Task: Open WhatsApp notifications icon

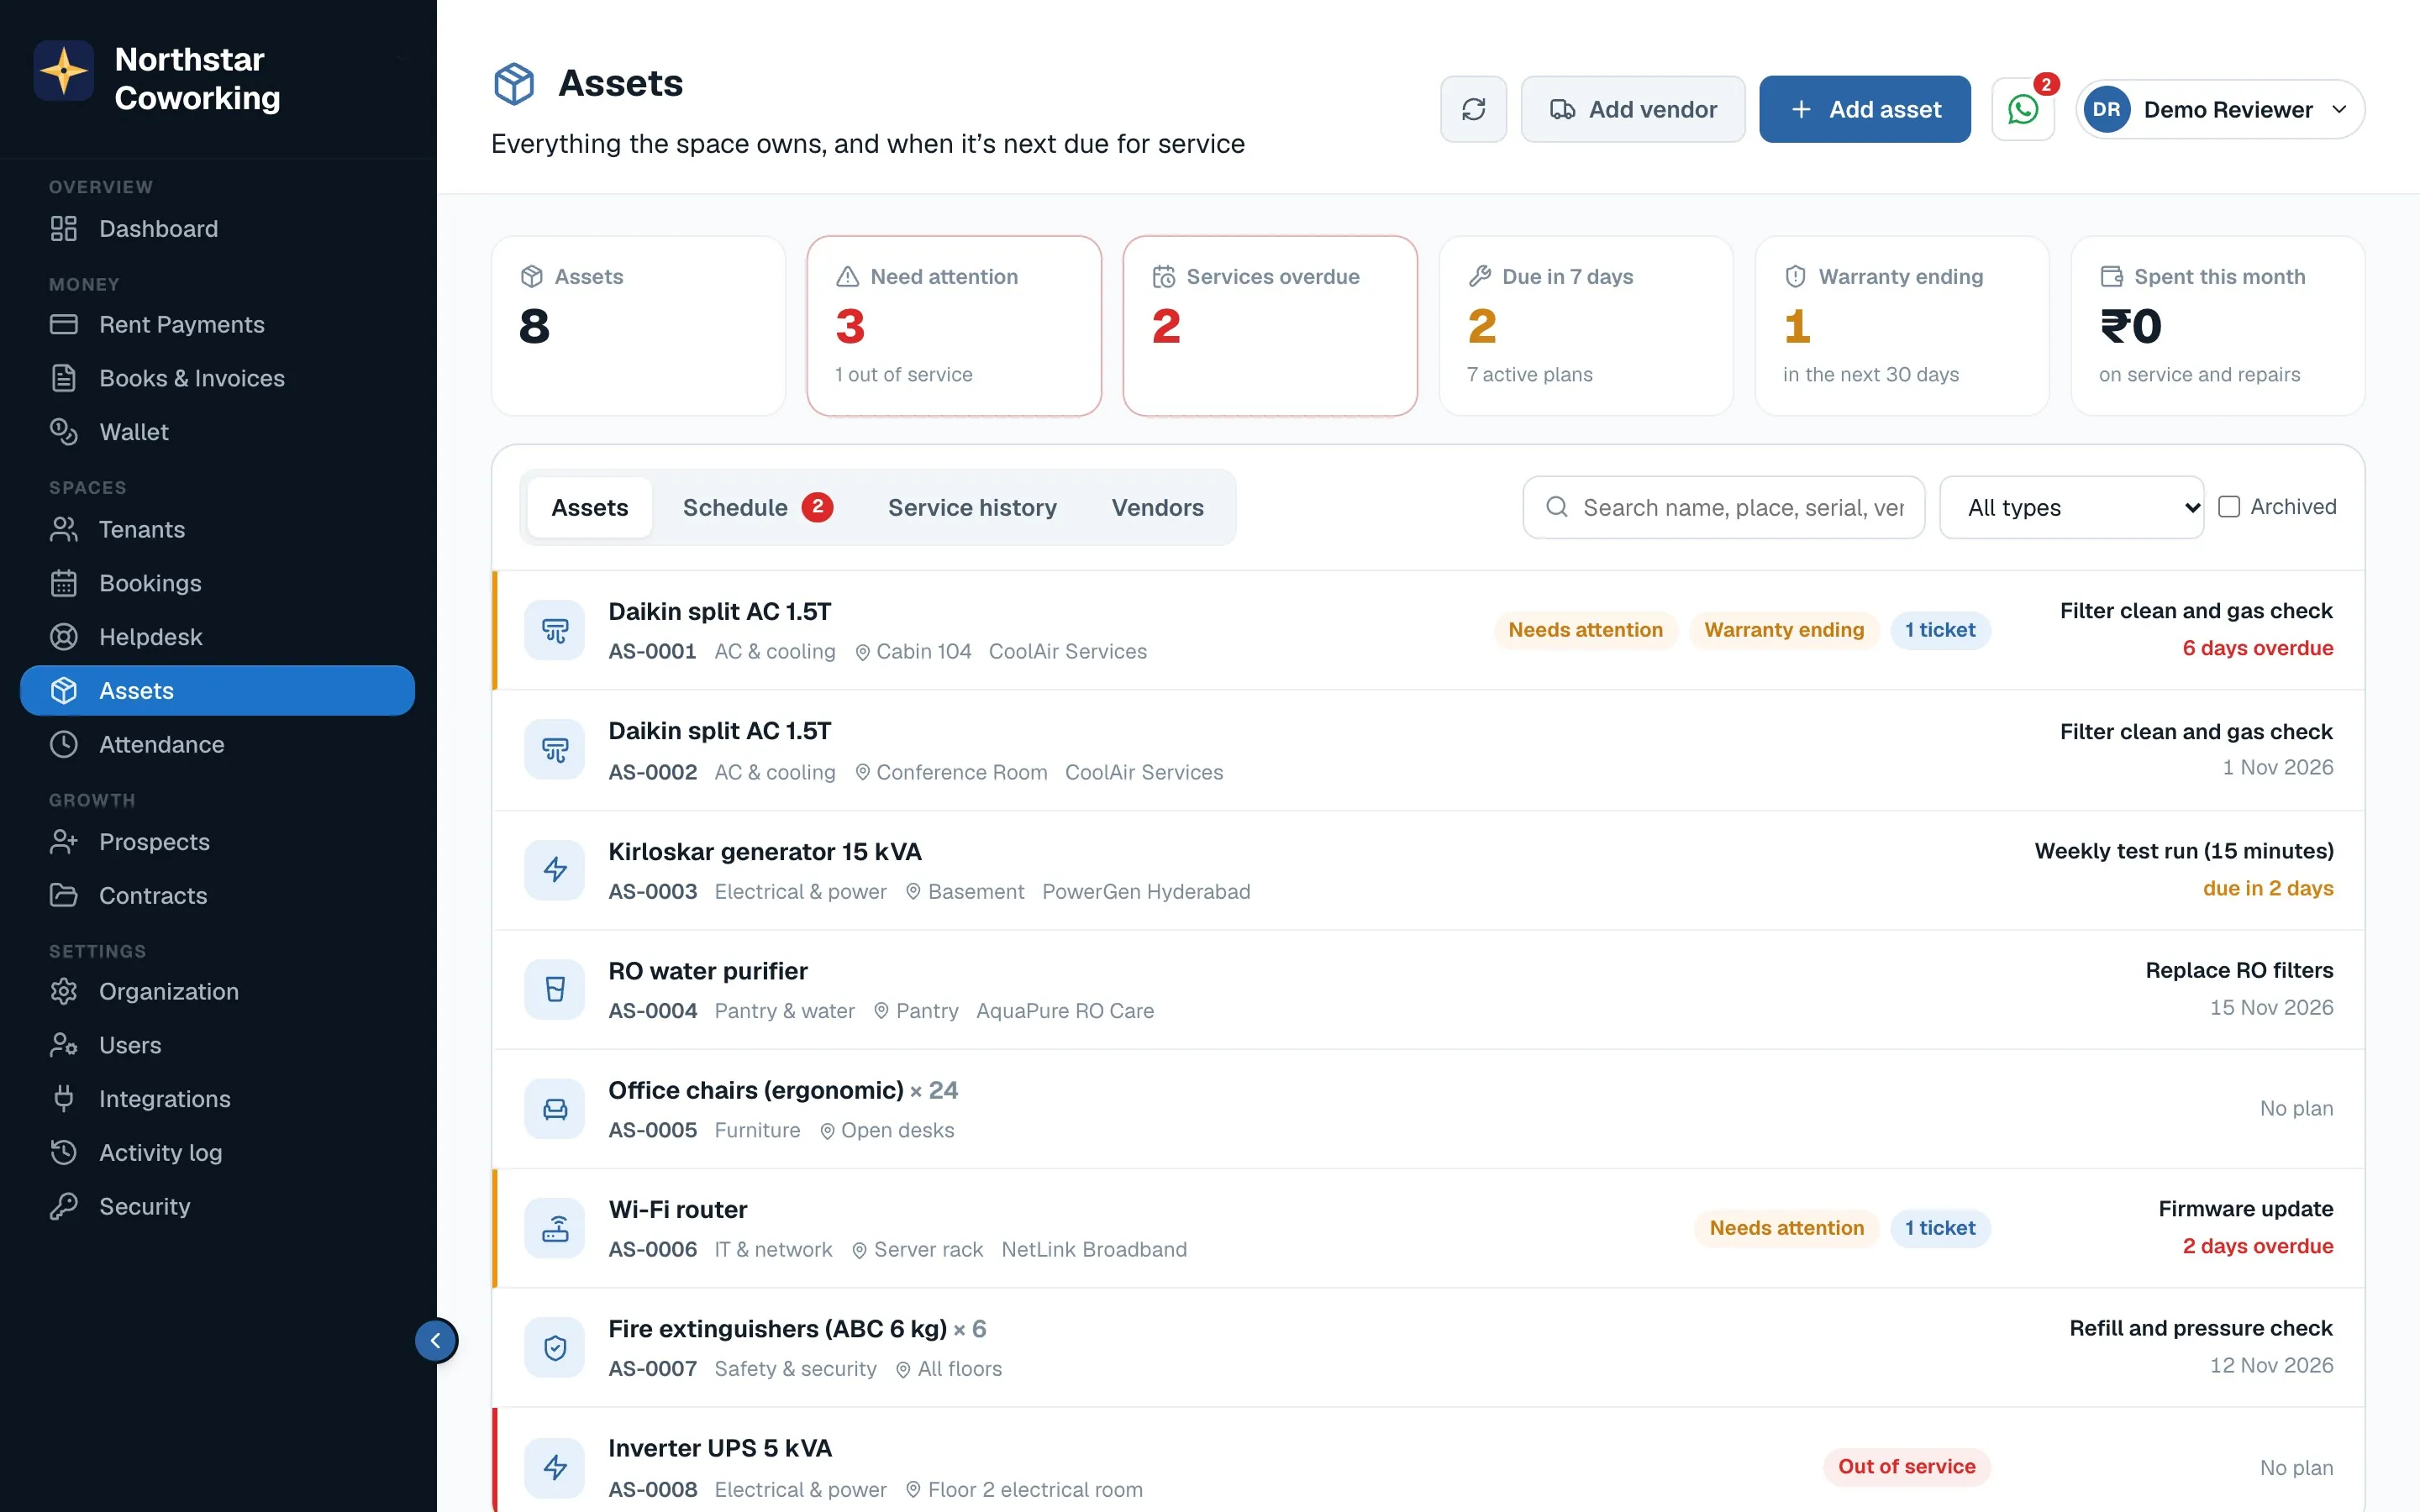Action: [x=2023, y=109]
